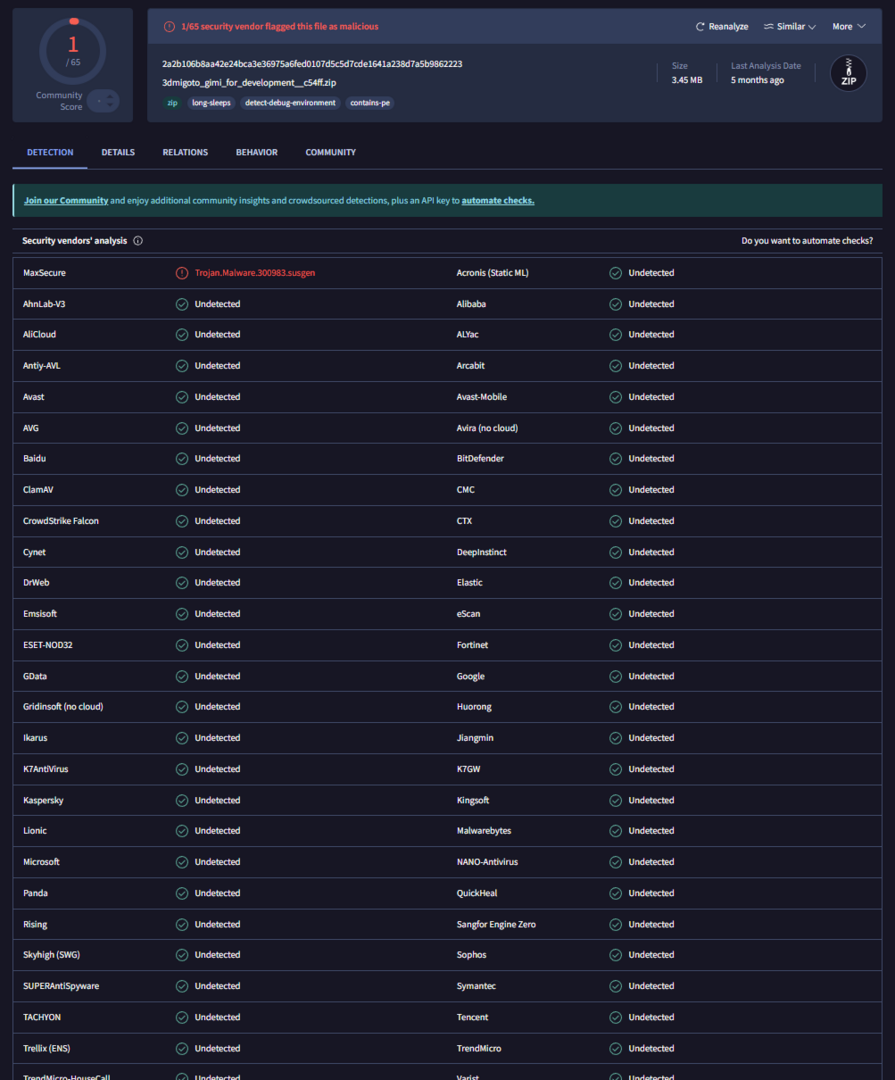Open the automate checks link in the banner
The height and width of the screenshot is (1080, 895).
pyautogui.click(x=497, y=200)
